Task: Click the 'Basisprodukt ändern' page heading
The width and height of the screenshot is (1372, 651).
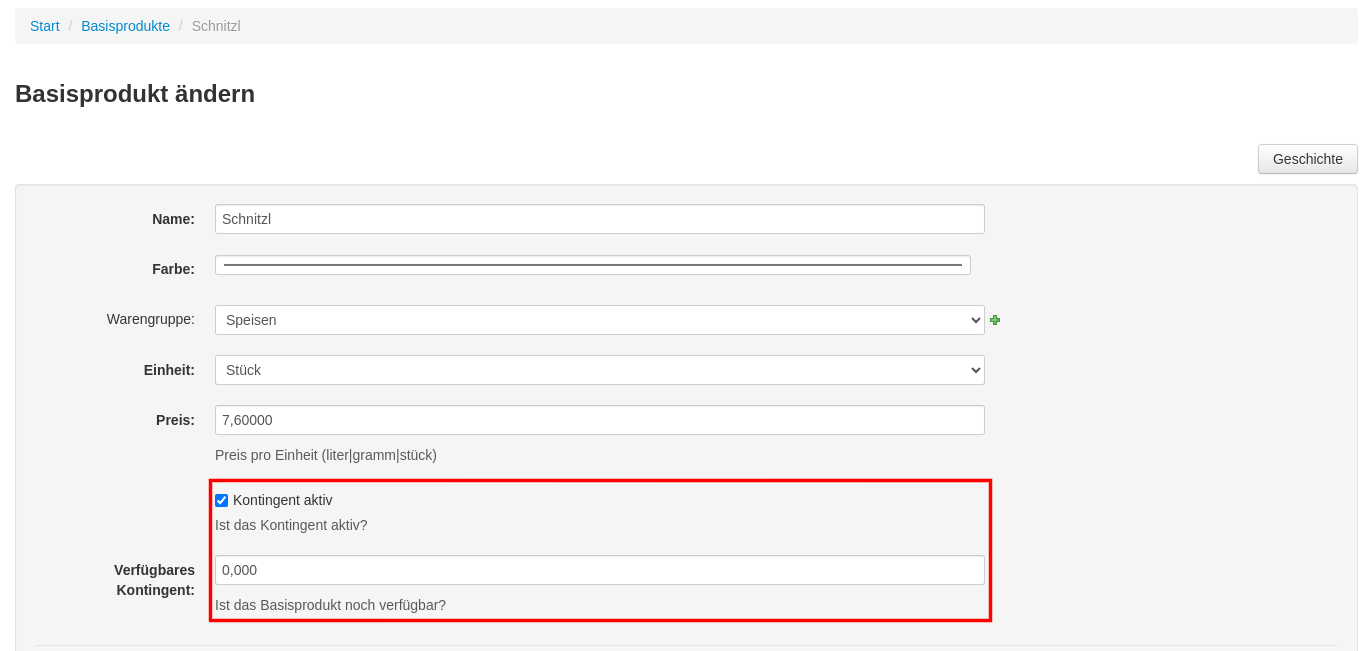Action: tap(135, 94)
